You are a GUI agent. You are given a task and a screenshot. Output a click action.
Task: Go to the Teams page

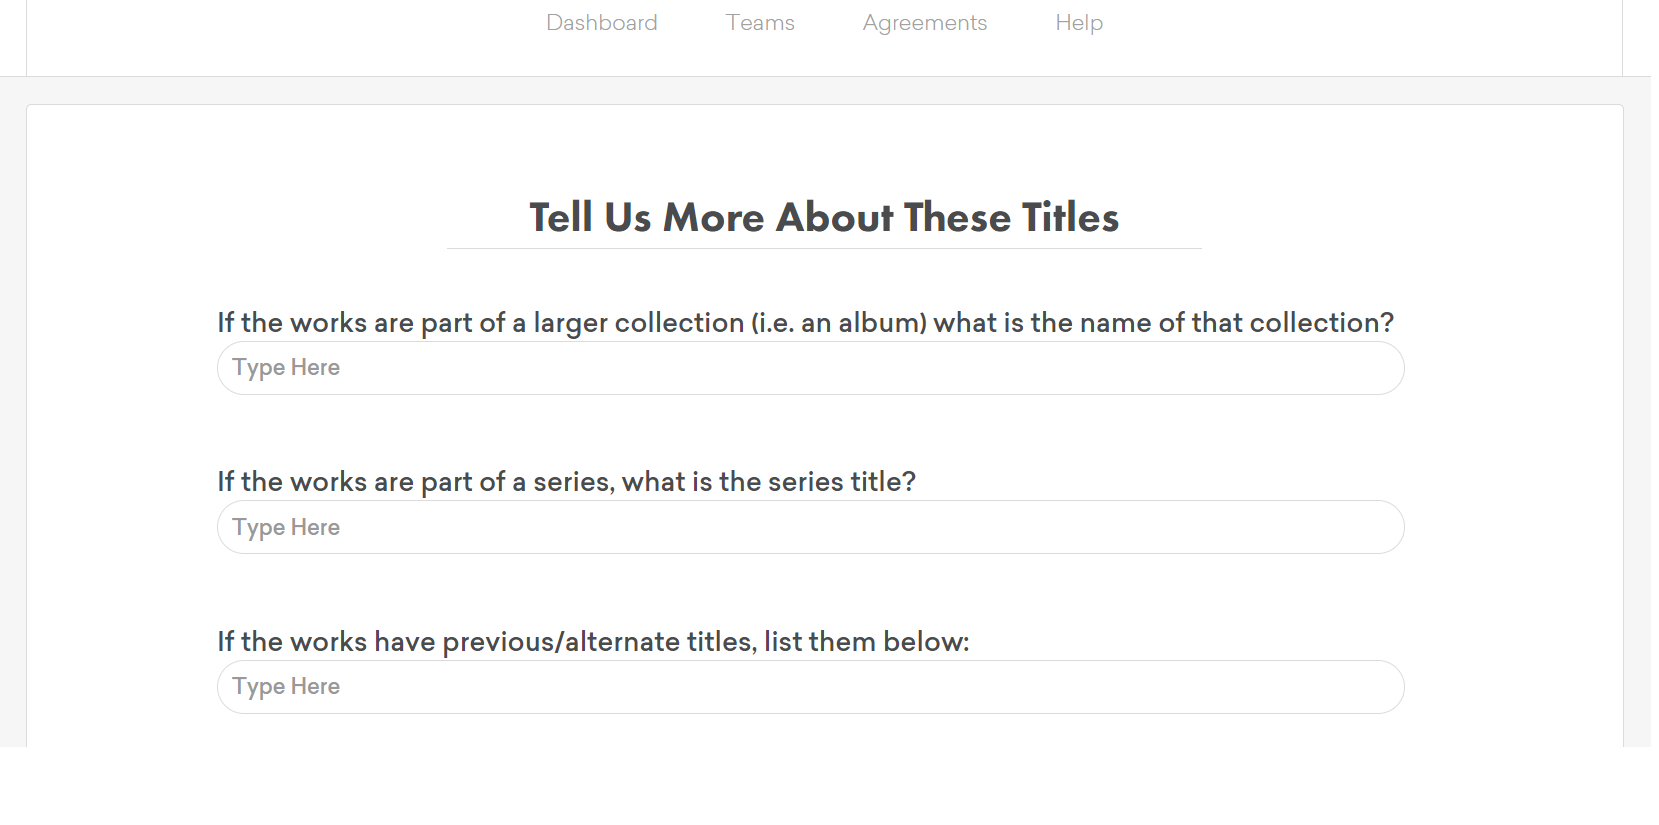[x=760, y=23]
